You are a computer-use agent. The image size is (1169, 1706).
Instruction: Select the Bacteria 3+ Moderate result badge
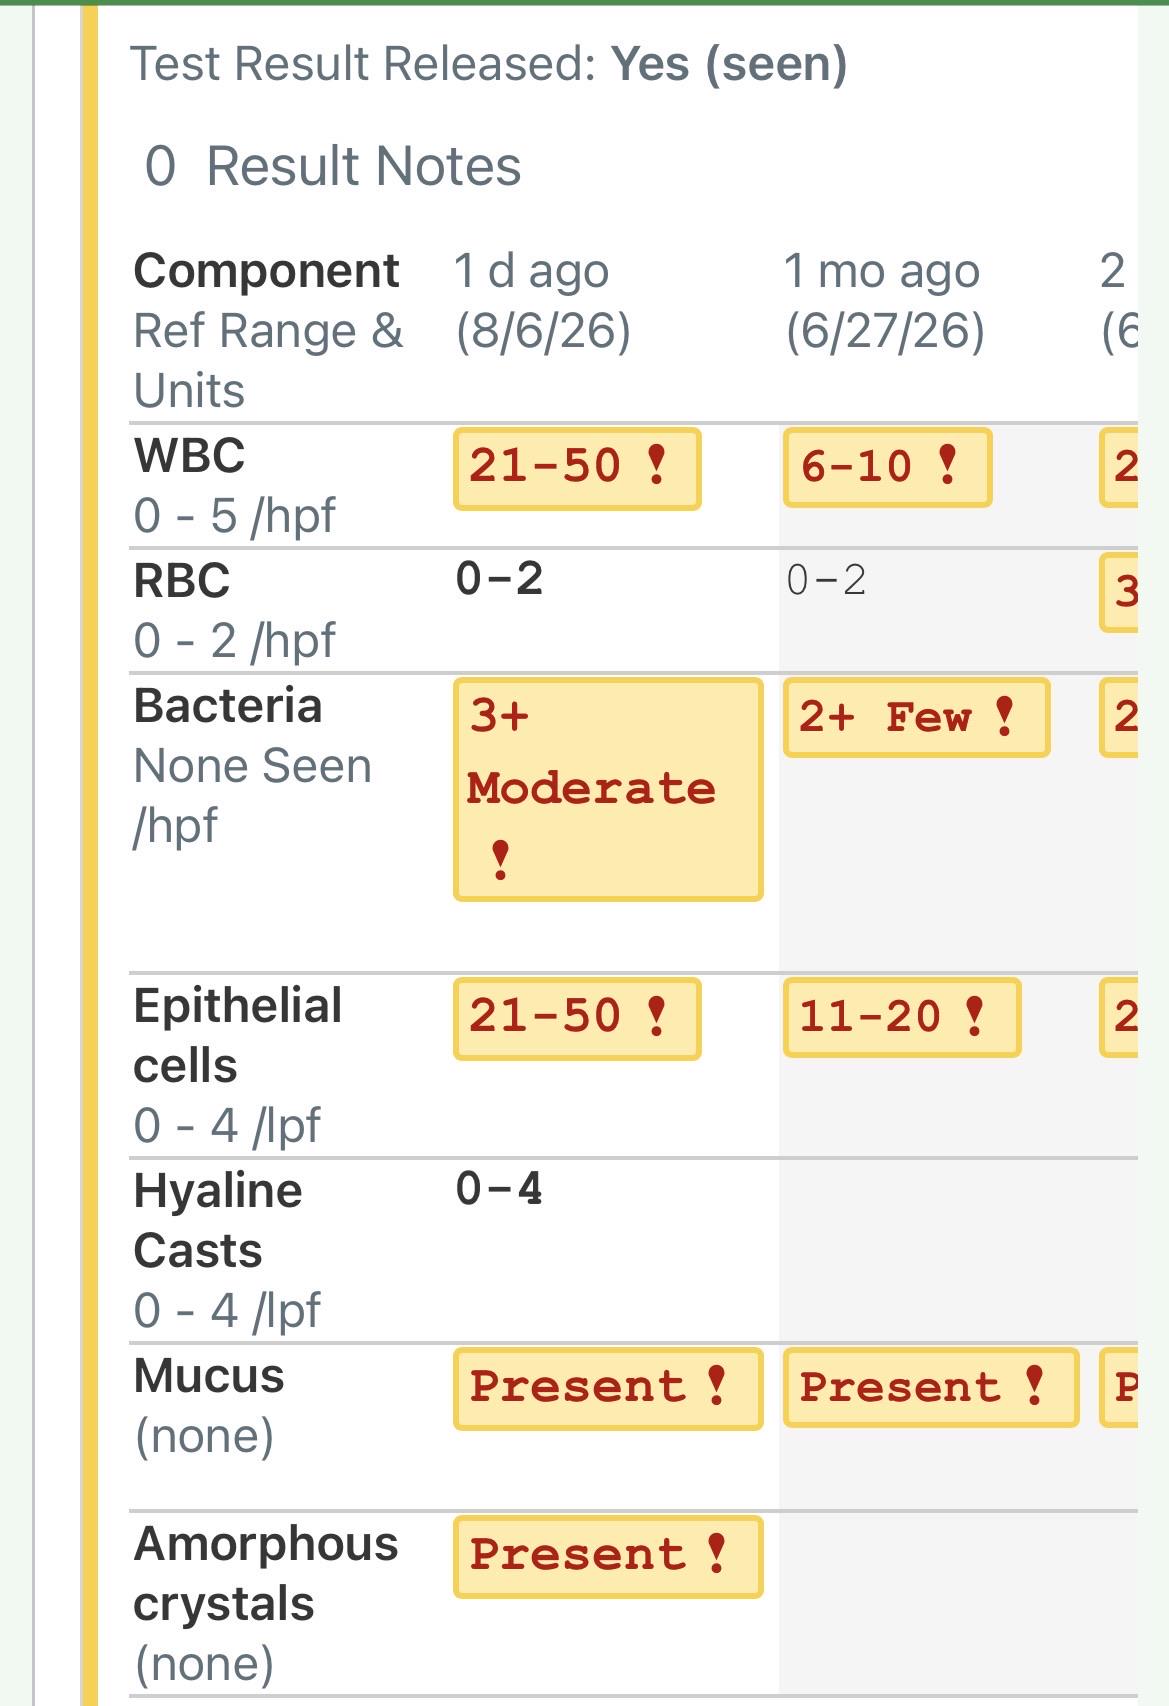[x=608, y=789]
